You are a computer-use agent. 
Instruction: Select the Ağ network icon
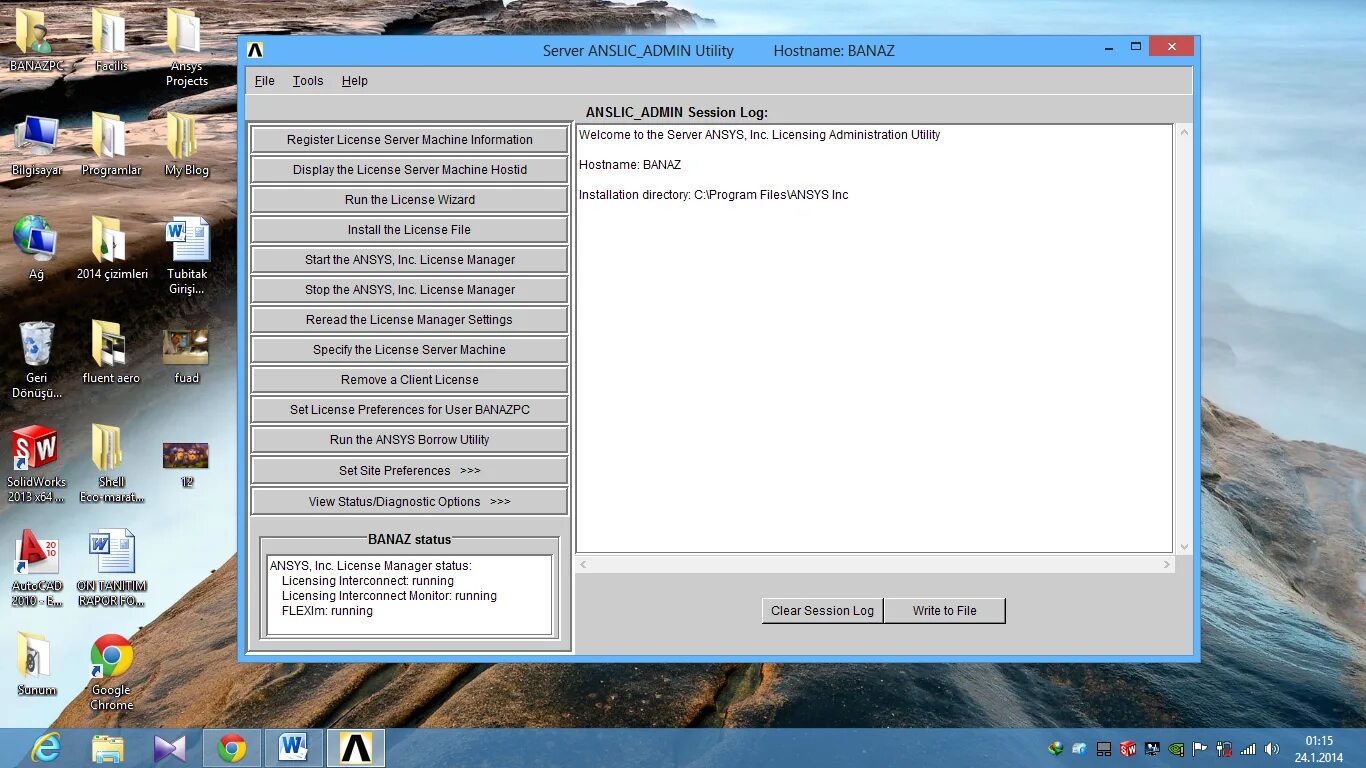point(36,249)
